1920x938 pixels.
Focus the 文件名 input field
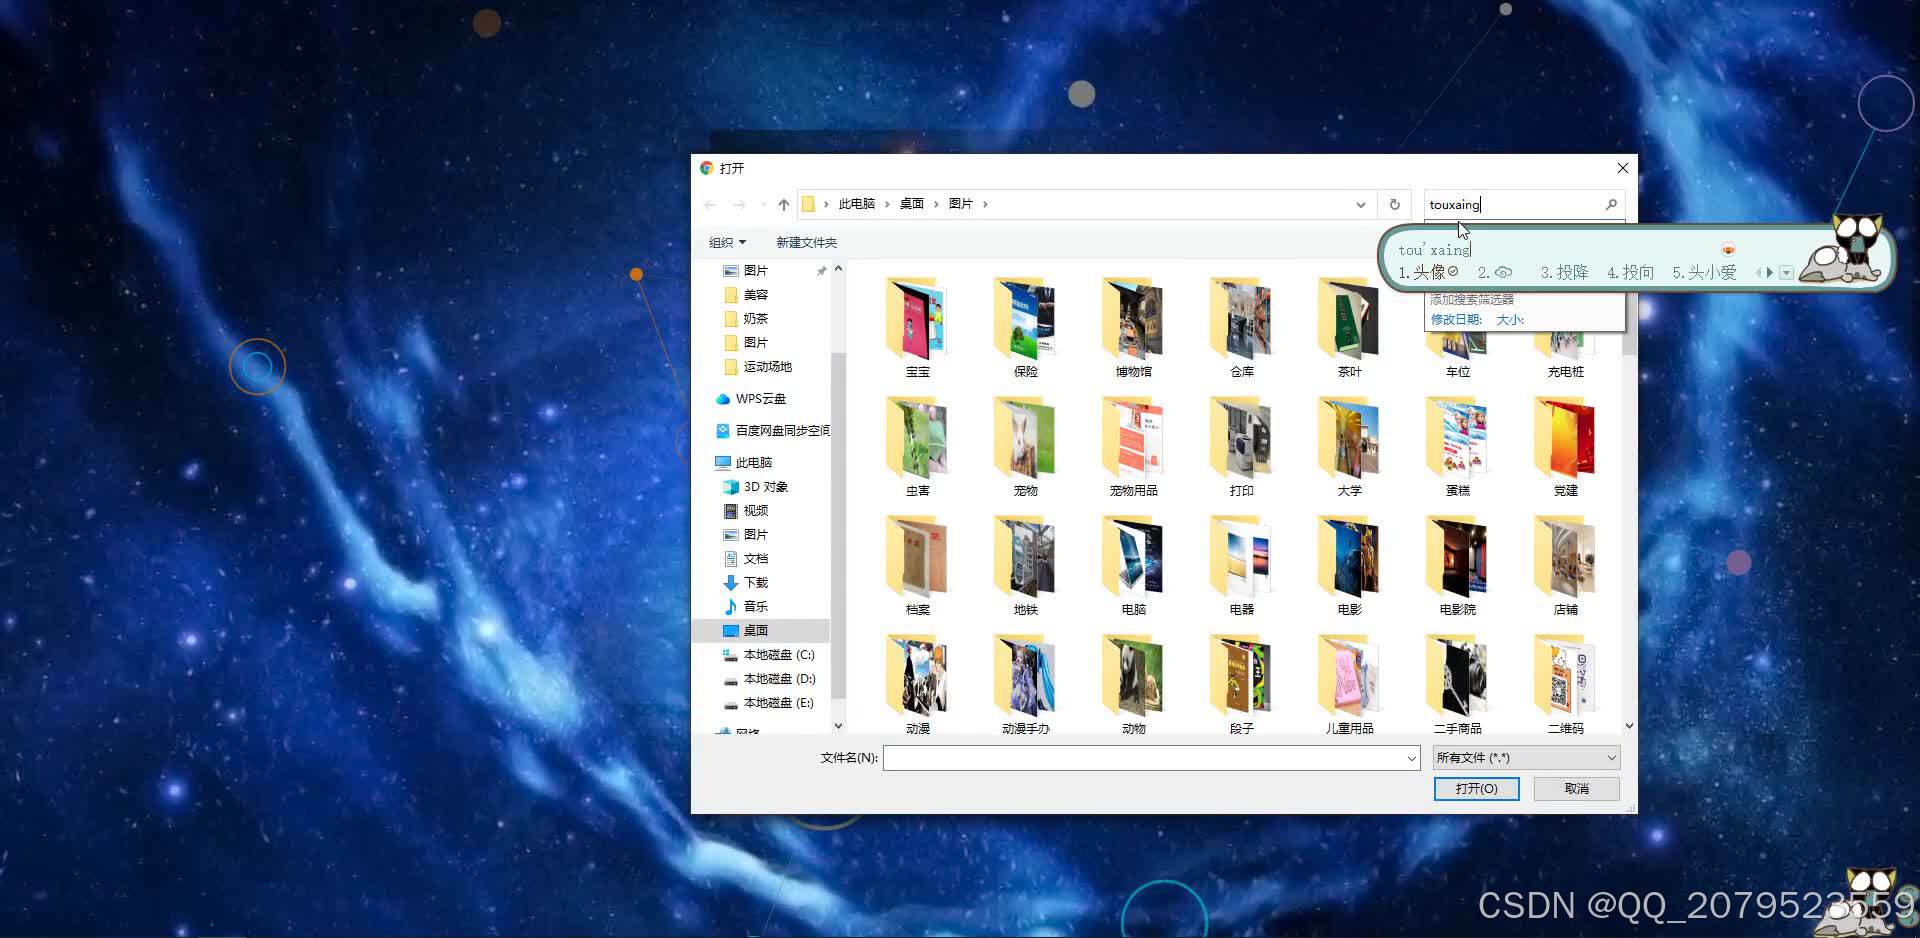click(x=1144, y=758)
